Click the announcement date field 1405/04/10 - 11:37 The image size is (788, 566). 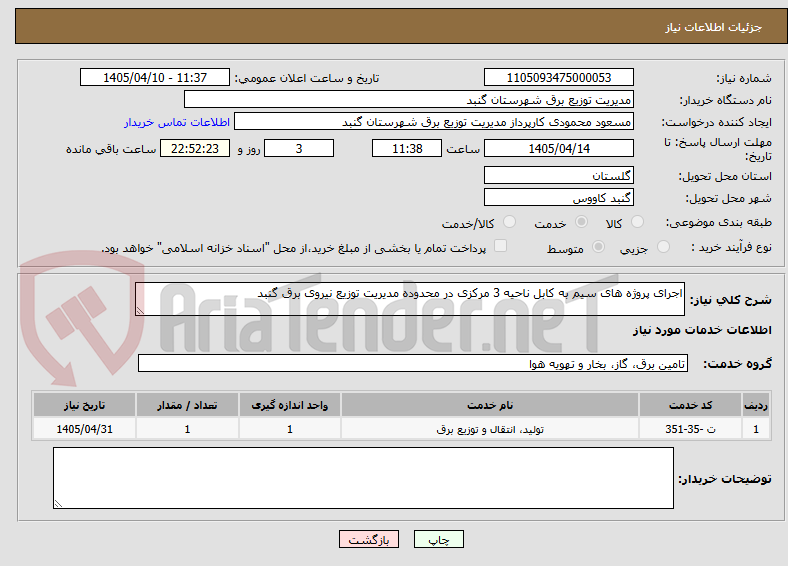[155, 77]
